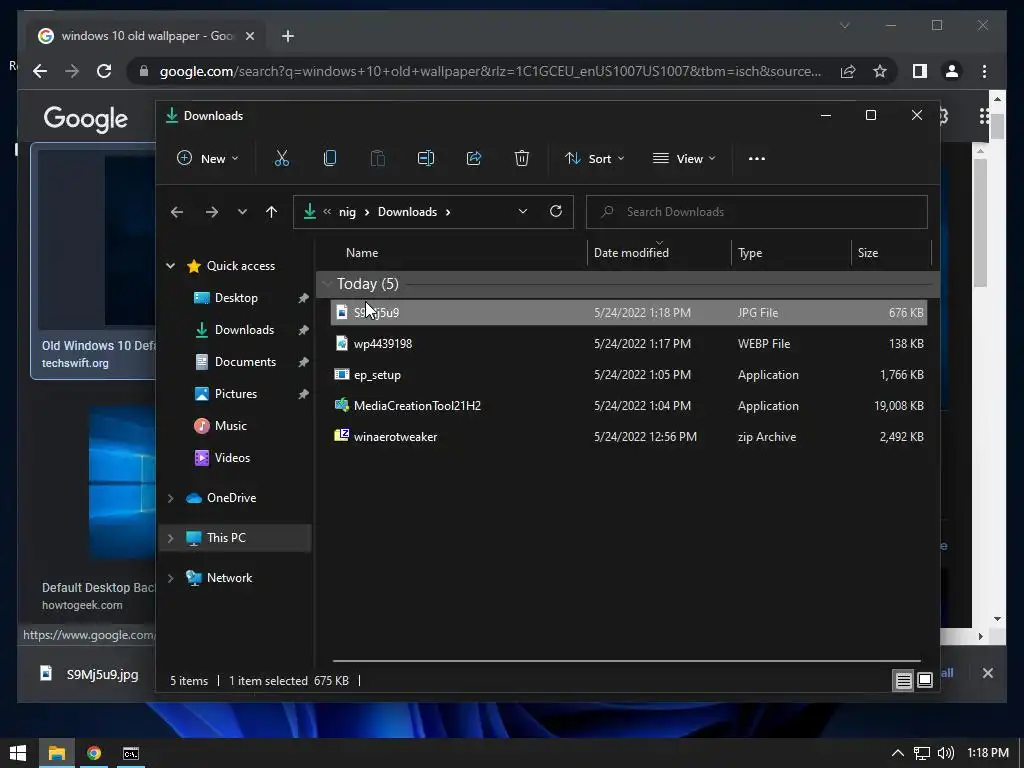The width and height of the screenshot is (1024, 768).
Task: Select Downloads in navigation pane
Action: [x=244, y=330]
